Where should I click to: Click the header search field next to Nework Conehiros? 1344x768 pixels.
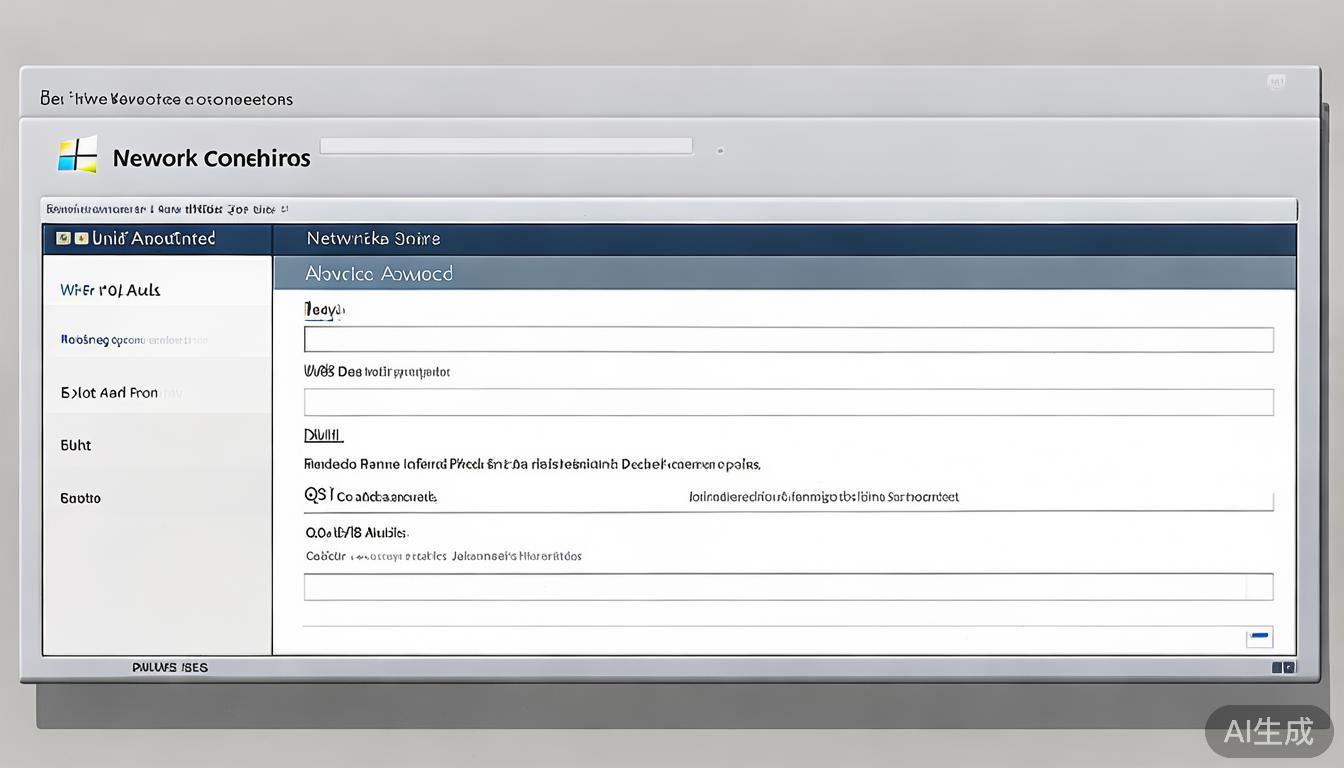506,146
